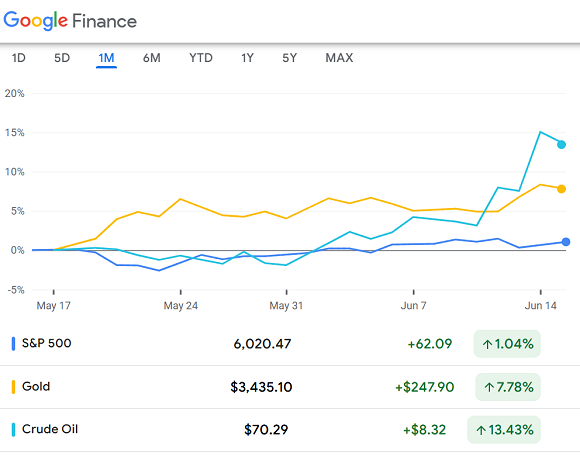The width and height of the screenshot is (580, 456).
Task: Click the Jun 7 axis label
Action: (x=414, y=305)
